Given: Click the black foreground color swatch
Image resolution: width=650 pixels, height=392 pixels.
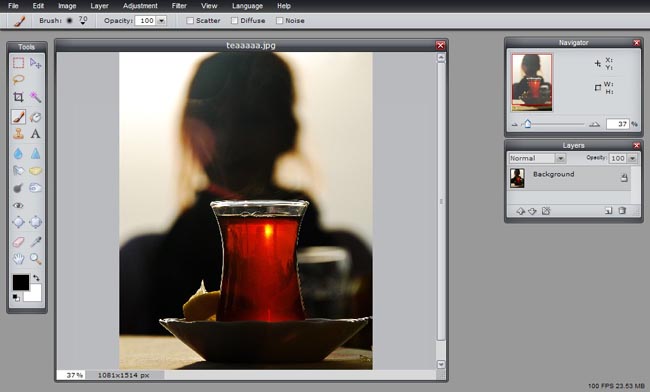Looking at the screenshot, I should point(21,282).
